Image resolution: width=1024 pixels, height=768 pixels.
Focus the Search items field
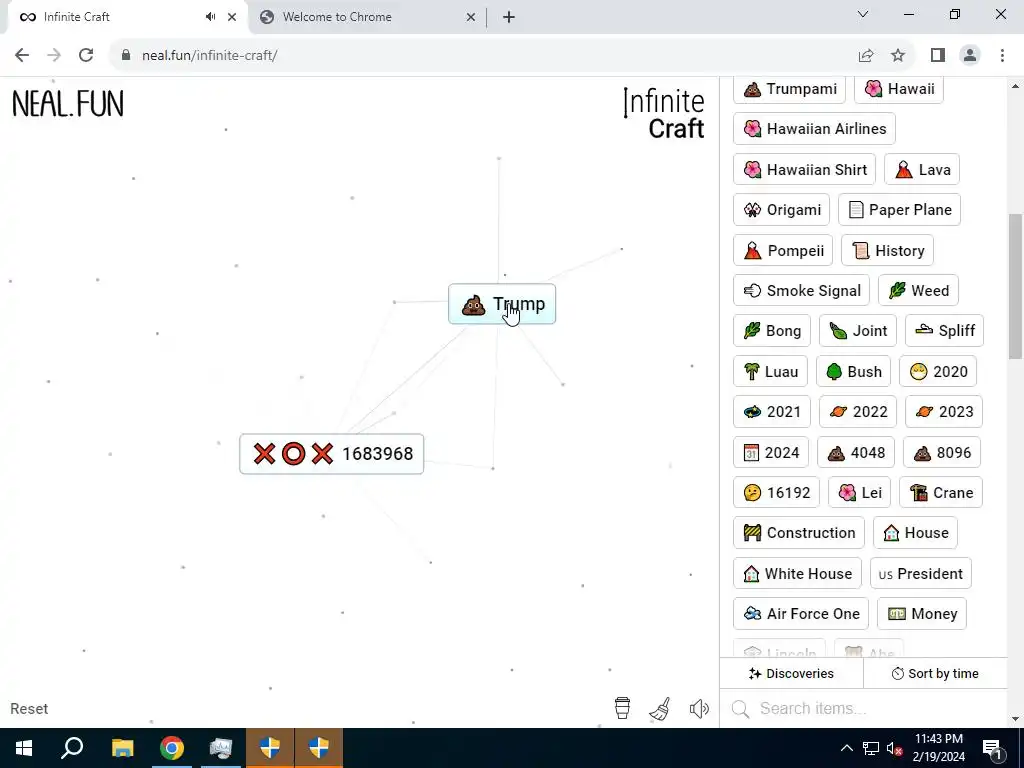863,709
